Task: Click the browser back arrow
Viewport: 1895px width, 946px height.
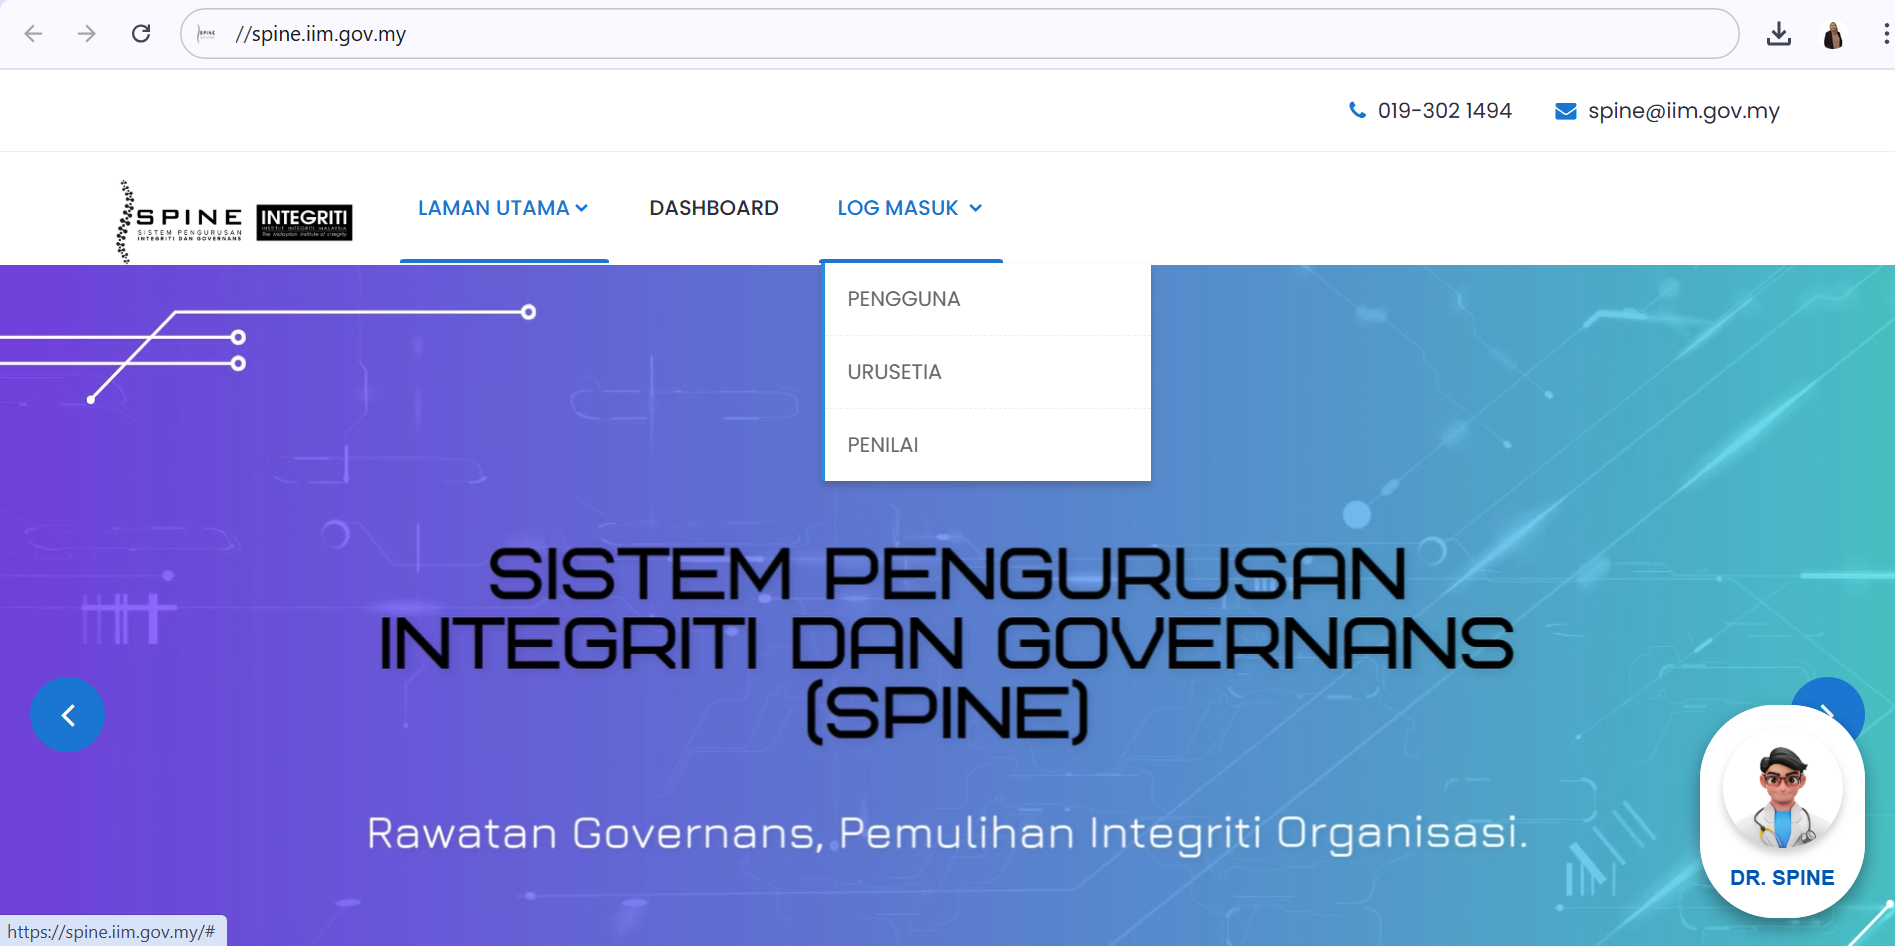Action: click(33, 34)
